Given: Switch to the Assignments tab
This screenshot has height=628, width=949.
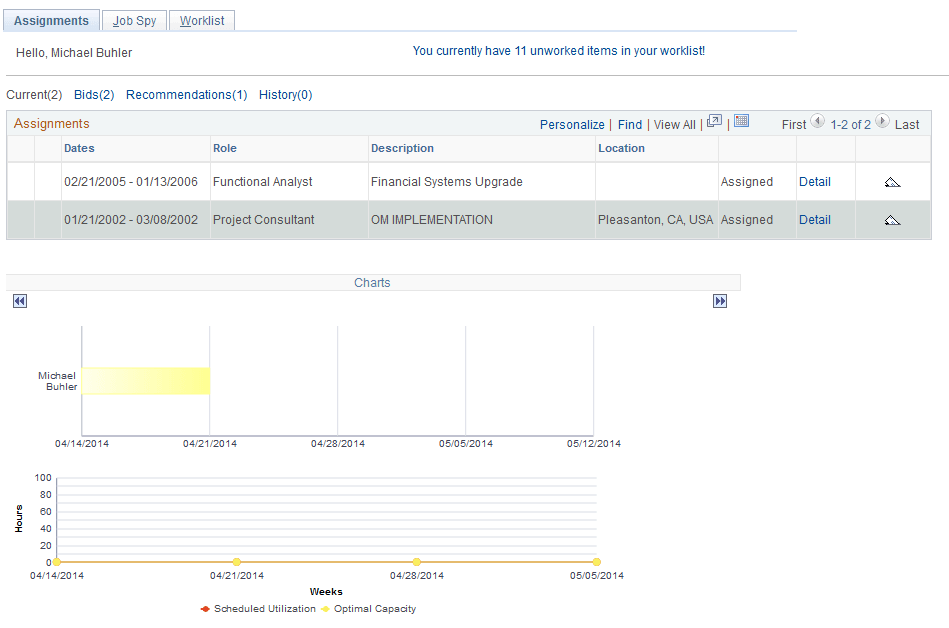Looking at the screenshot, I should tap(51, 21).
